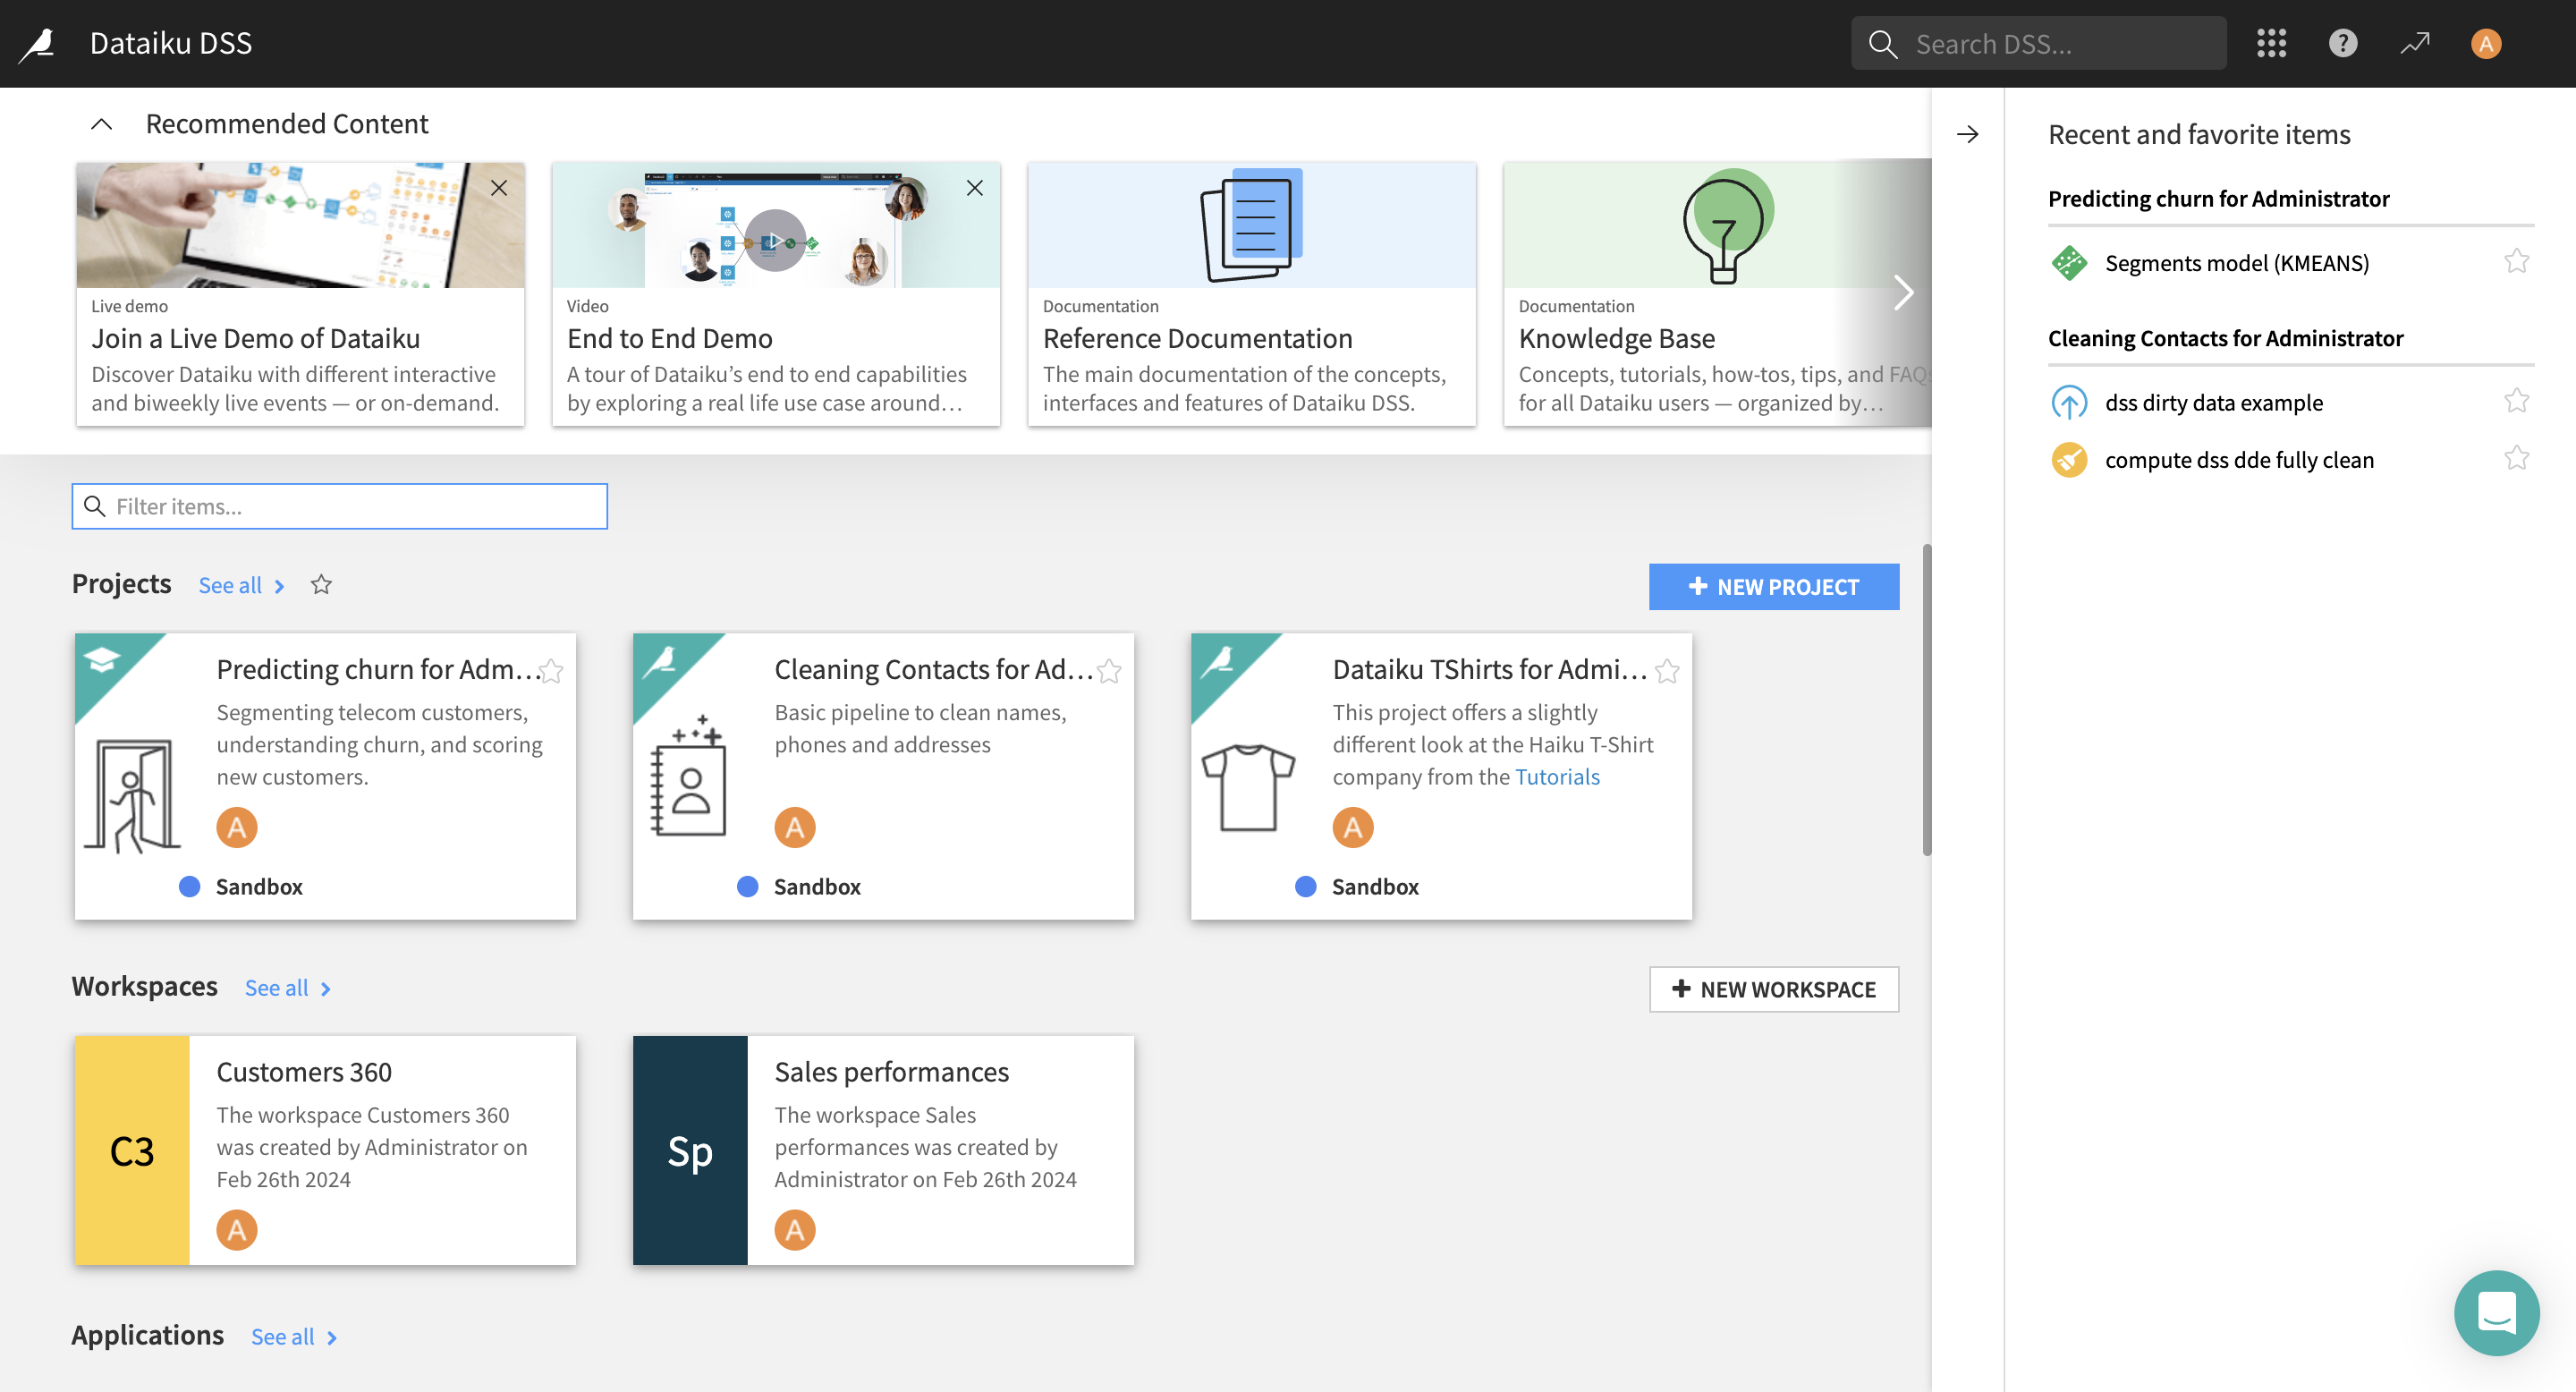This screenshot has width=2576, height=1392.
Task: Favorite dss dirty data example
Action: coord(2517,401)
